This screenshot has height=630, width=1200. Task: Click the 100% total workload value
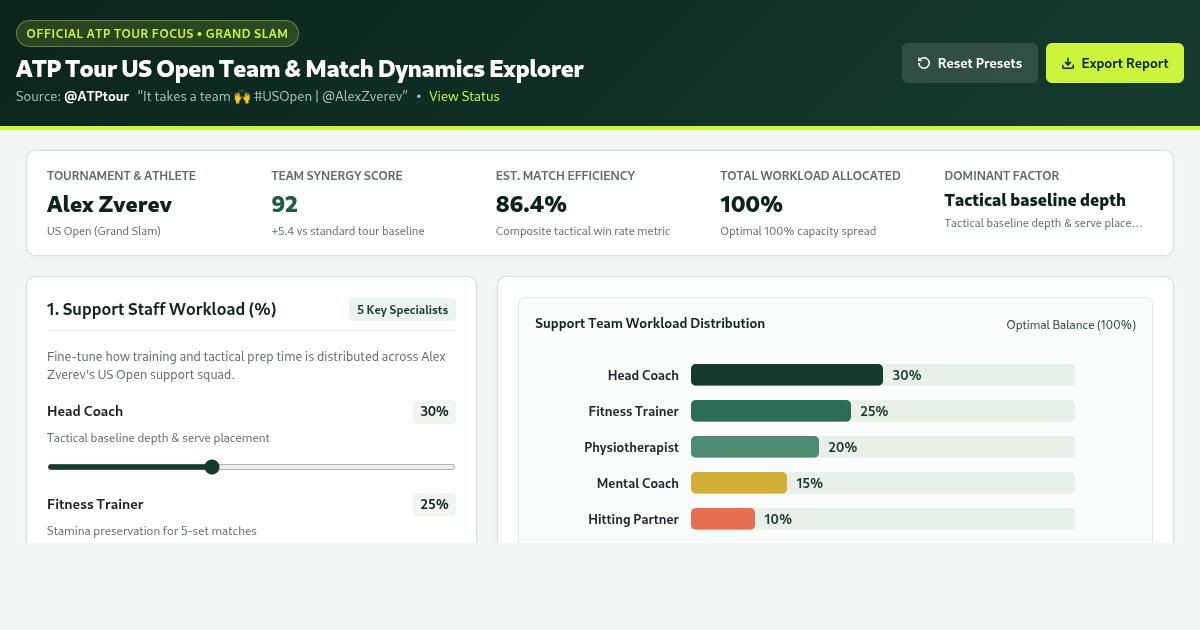751,204
